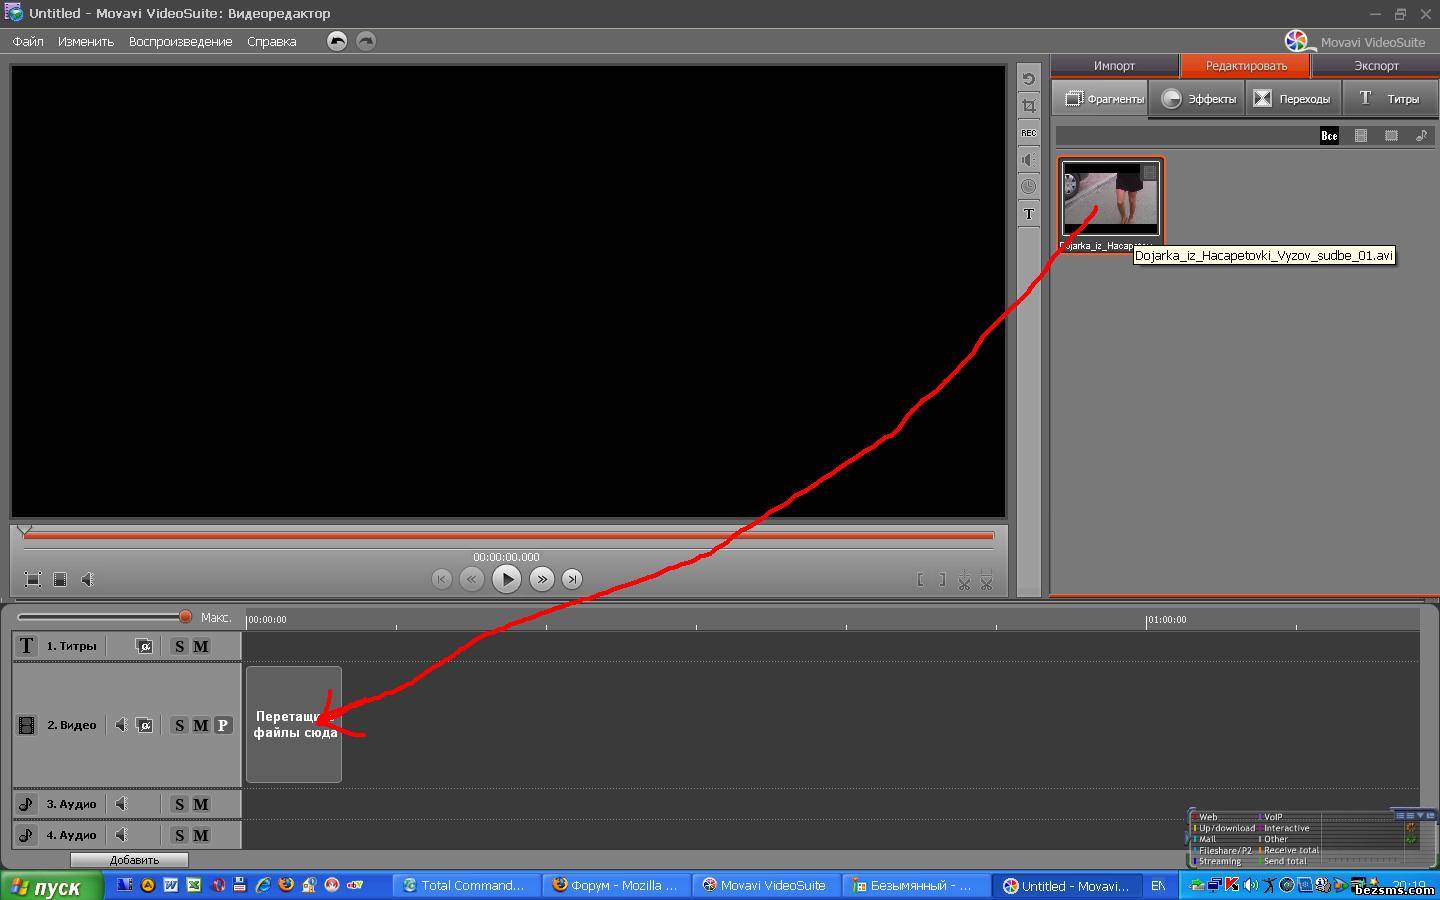Filter media by video with filmstrip icon
The image size is (1440, 900).
pyautogui.click(x=1361, y=136)
